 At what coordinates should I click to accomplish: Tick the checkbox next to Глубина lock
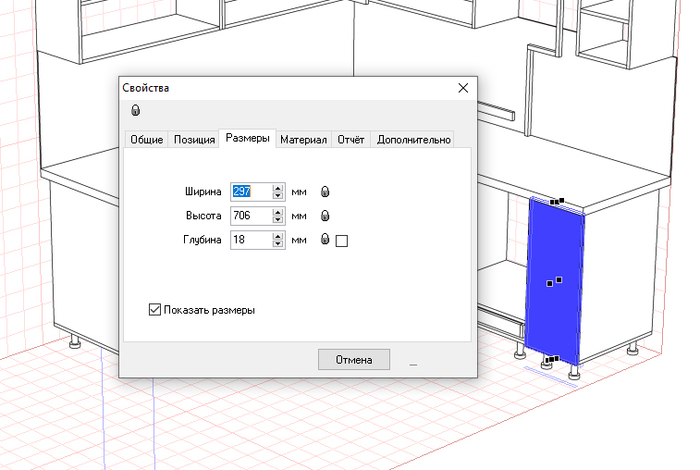click(x=342, y=240)
